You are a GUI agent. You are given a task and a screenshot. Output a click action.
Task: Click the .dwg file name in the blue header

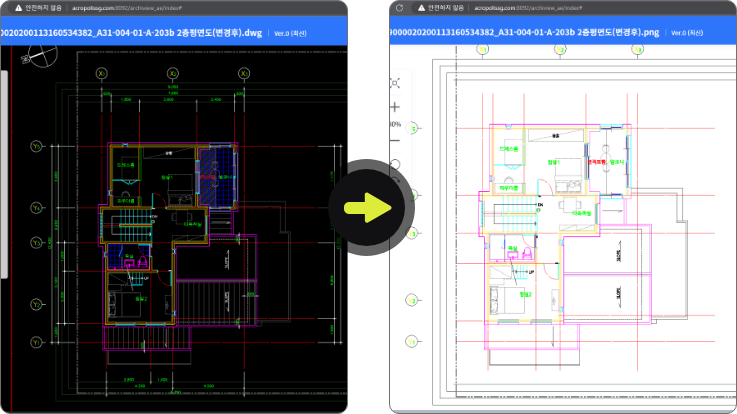click(x=130, y=31)
